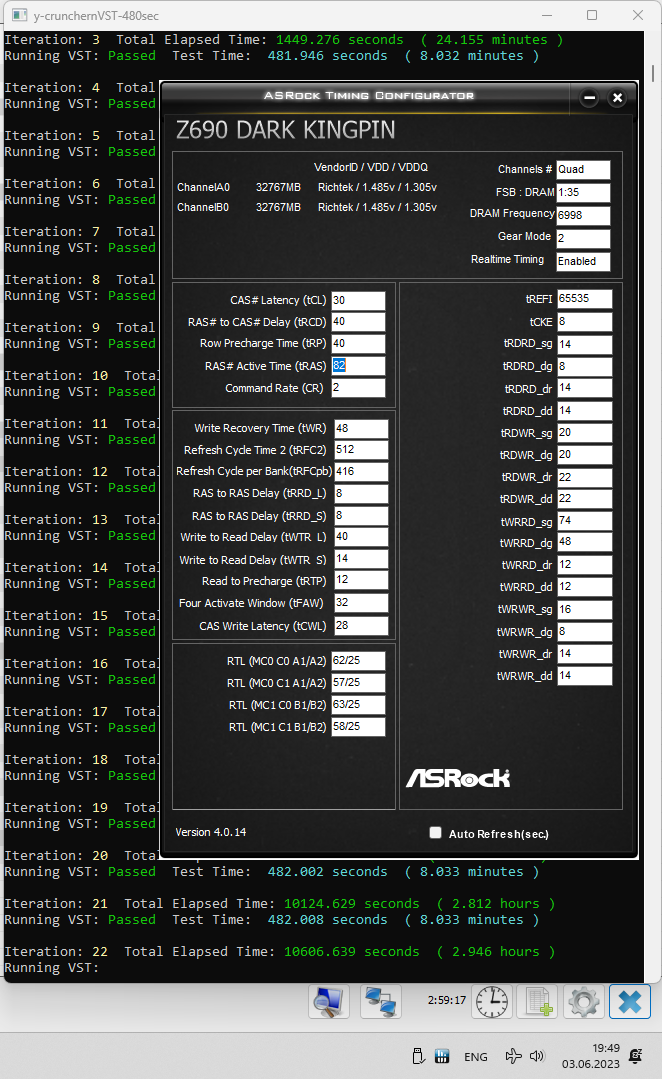This screenshot has height=1079, width=662.
Task: Click the tWTR_L value field
Action: point(361,537)
